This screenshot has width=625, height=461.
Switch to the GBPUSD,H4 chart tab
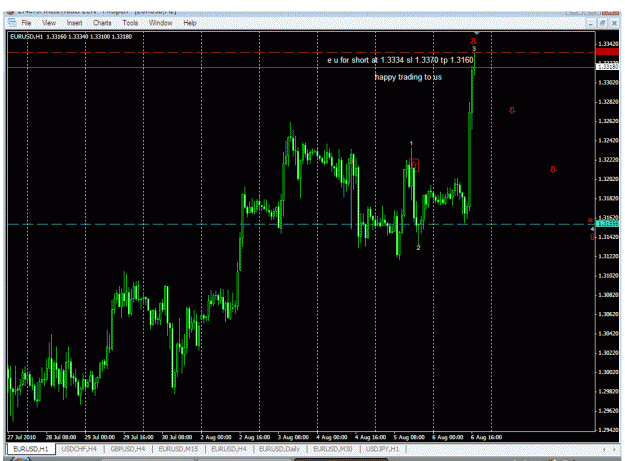click(x=128, y=449)
